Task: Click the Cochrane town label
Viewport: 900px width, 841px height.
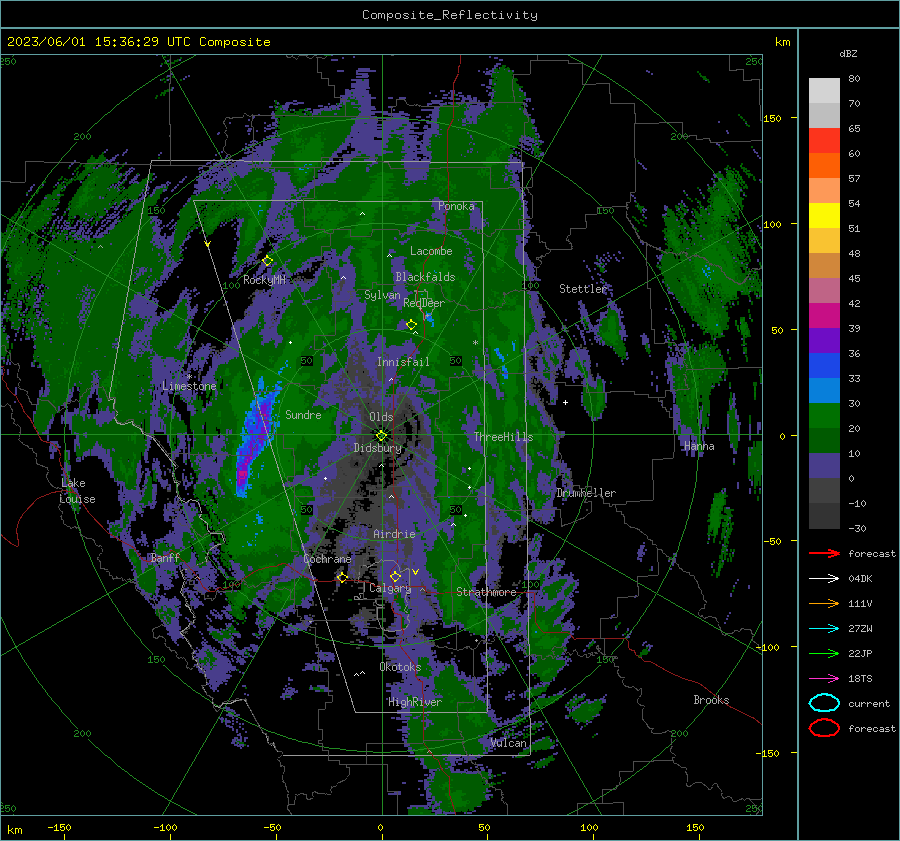Action: click(x=327, y=559)
